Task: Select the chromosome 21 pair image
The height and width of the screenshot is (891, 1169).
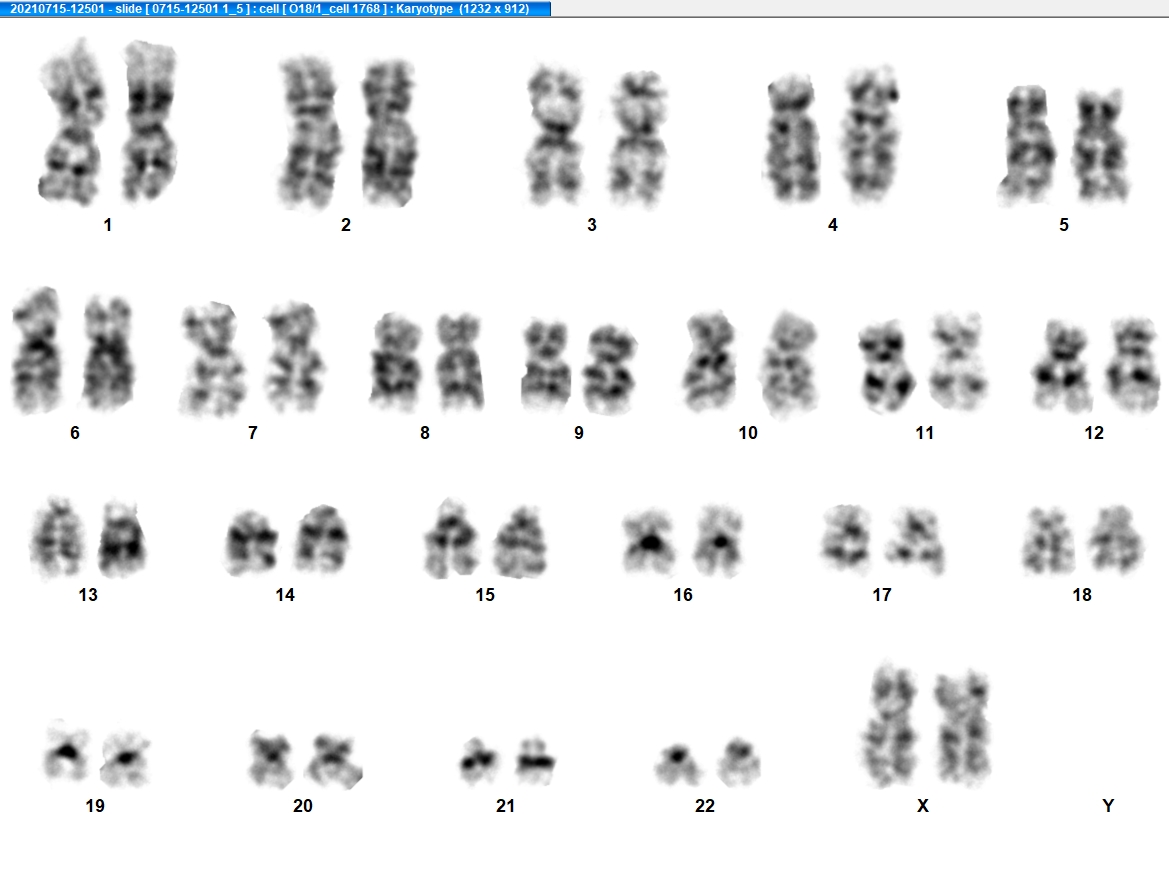Action: 507,761
